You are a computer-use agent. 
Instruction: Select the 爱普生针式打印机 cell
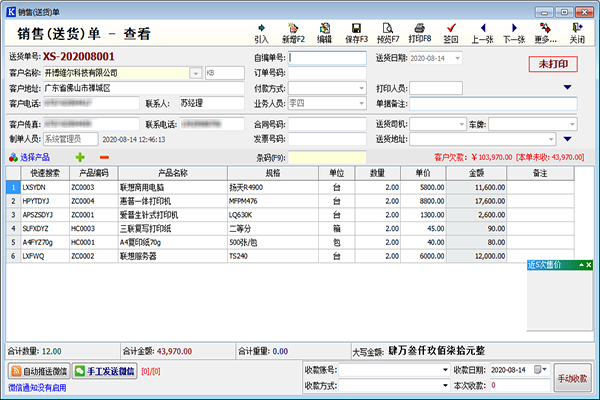(x=173, y=215)
